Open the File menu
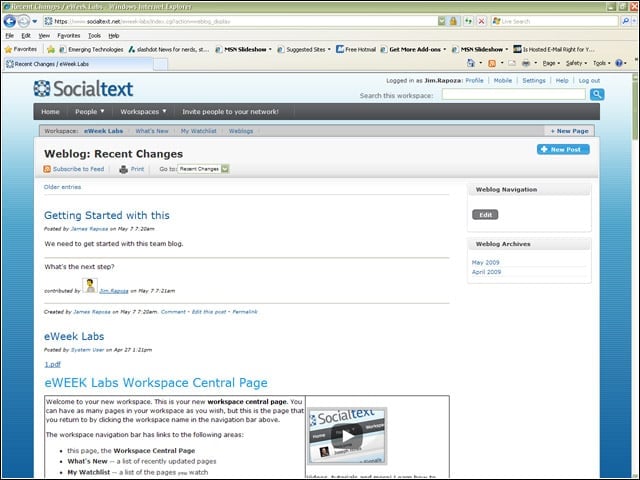 [9, 36]
